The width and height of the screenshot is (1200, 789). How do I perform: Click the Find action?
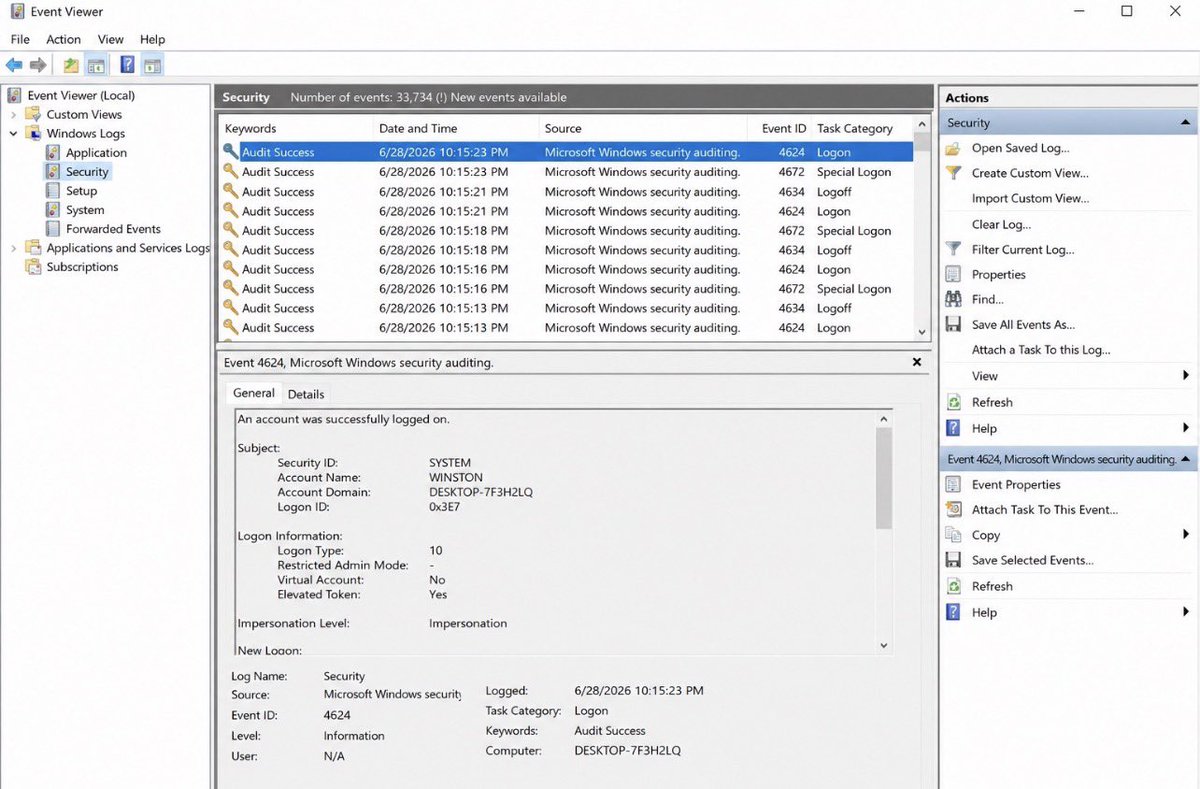987,299
